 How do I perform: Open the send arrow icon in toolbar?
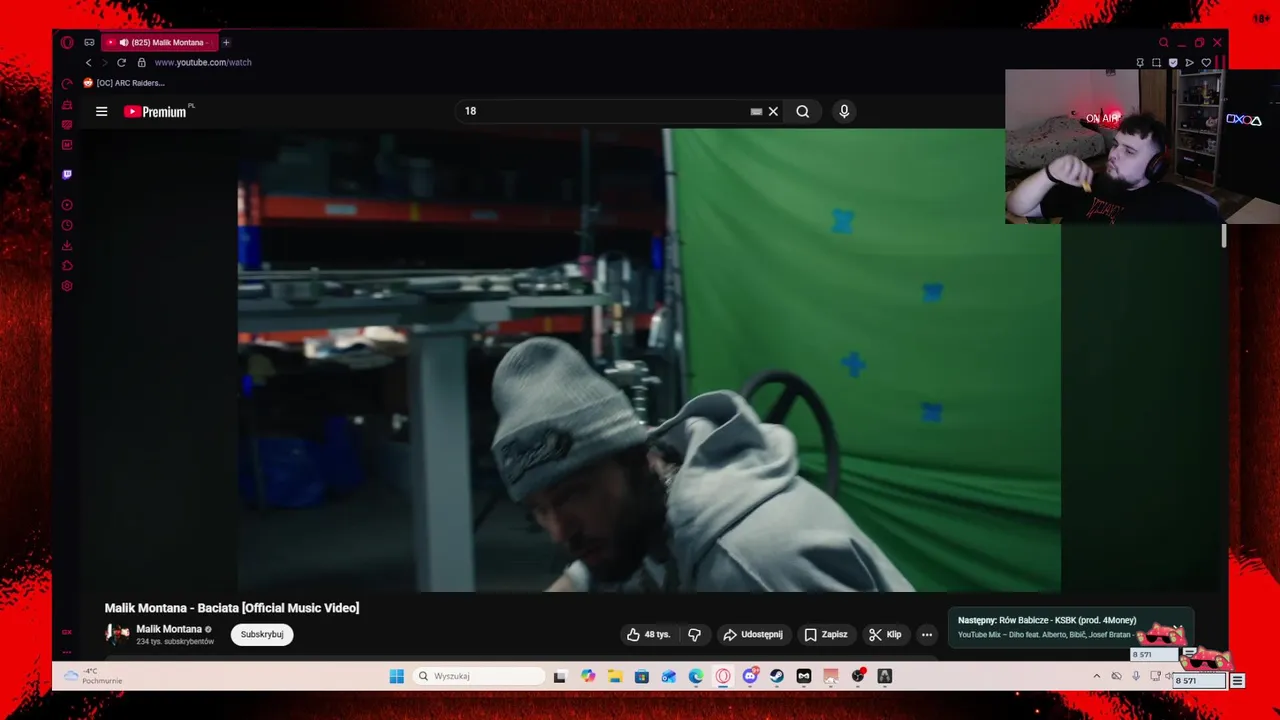click(1189, 62)
